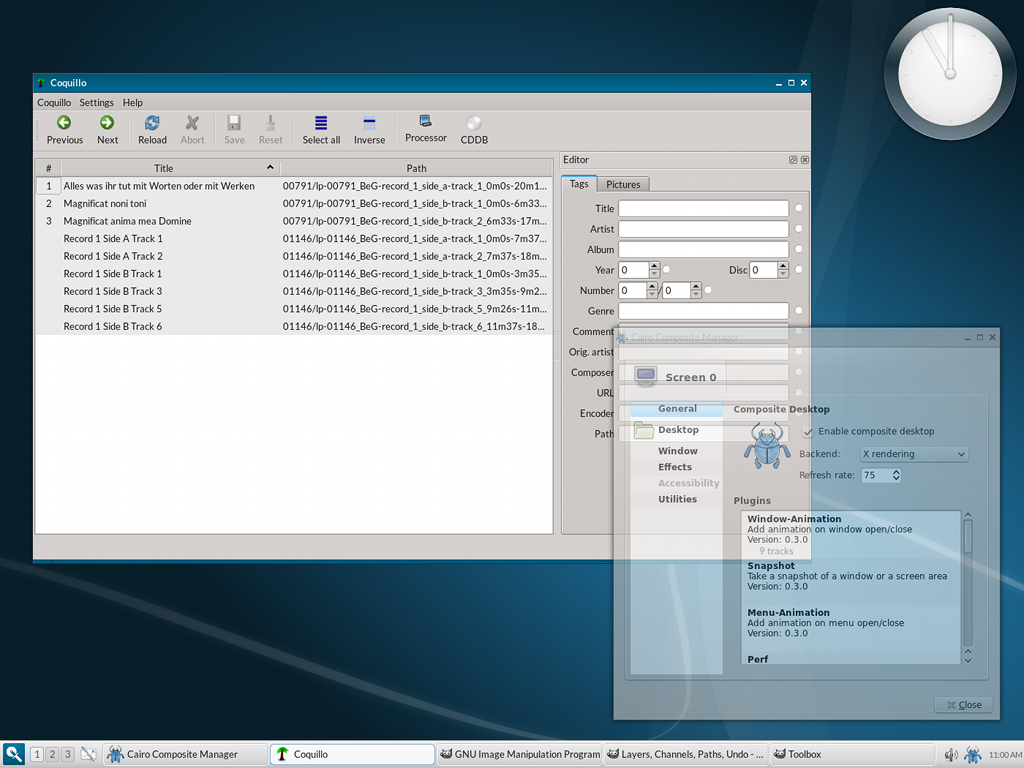Inverse the selection via toolbar
Screen dimensions: 1024x768
[369, 129]
